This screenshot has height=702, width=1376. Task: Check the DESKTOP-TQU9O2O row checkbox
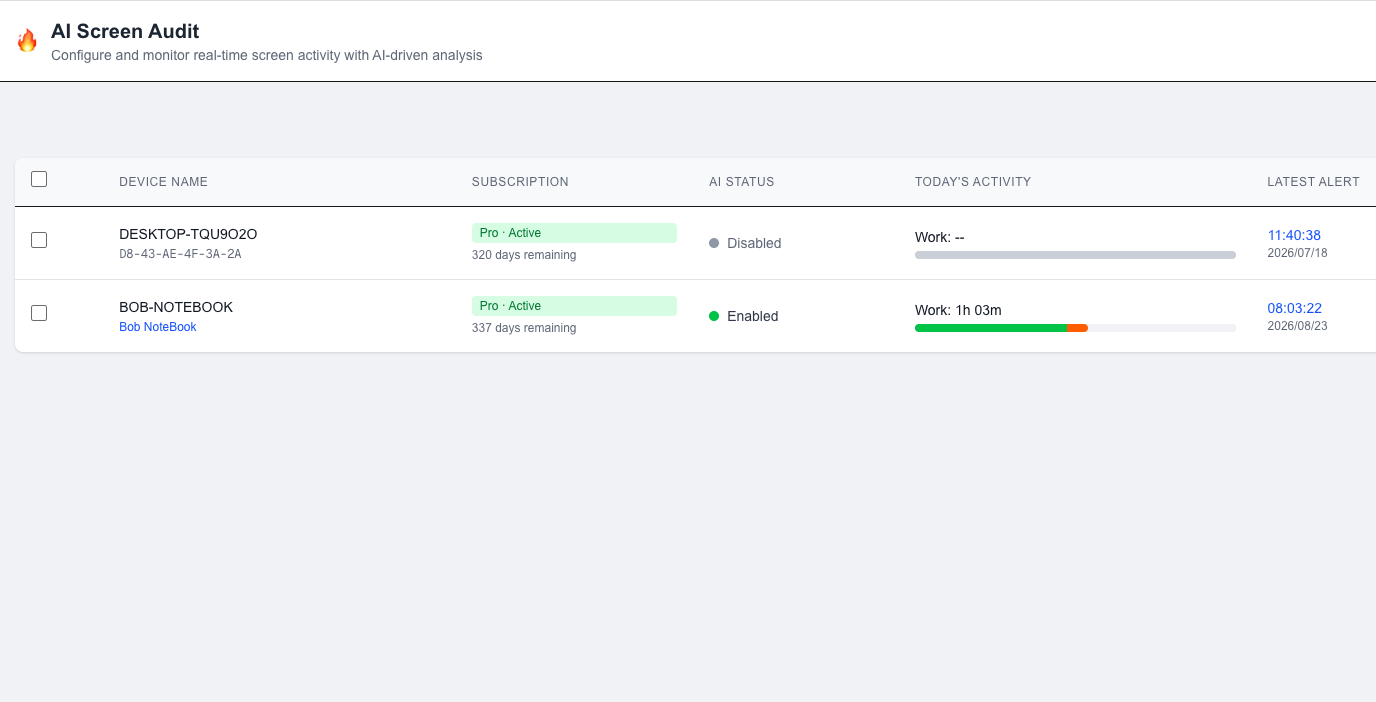[39, 240]
